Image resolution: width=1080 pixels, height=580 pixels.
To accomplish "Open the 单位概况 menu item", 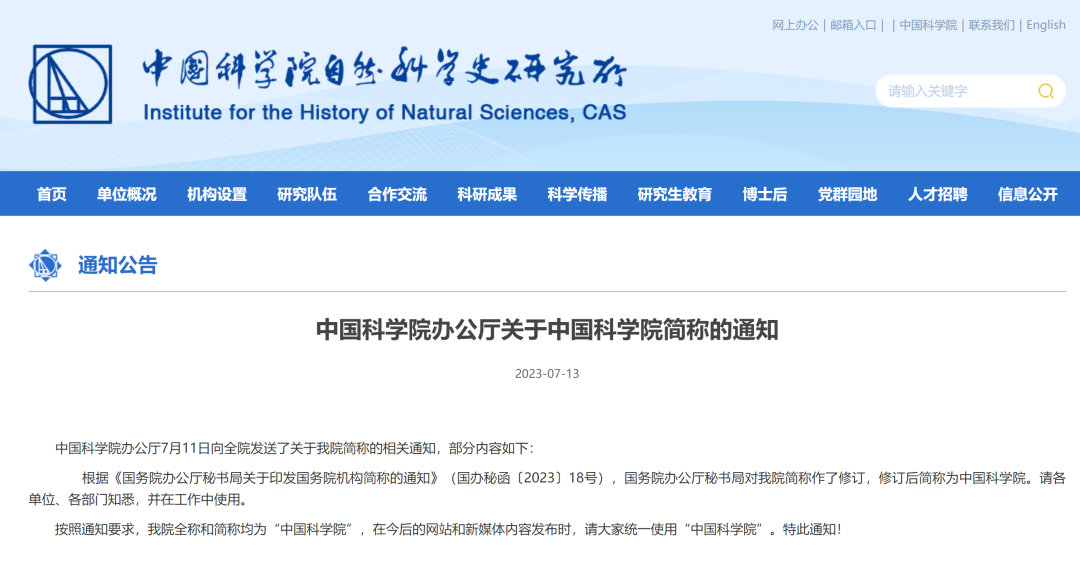I will click(127, 194).
